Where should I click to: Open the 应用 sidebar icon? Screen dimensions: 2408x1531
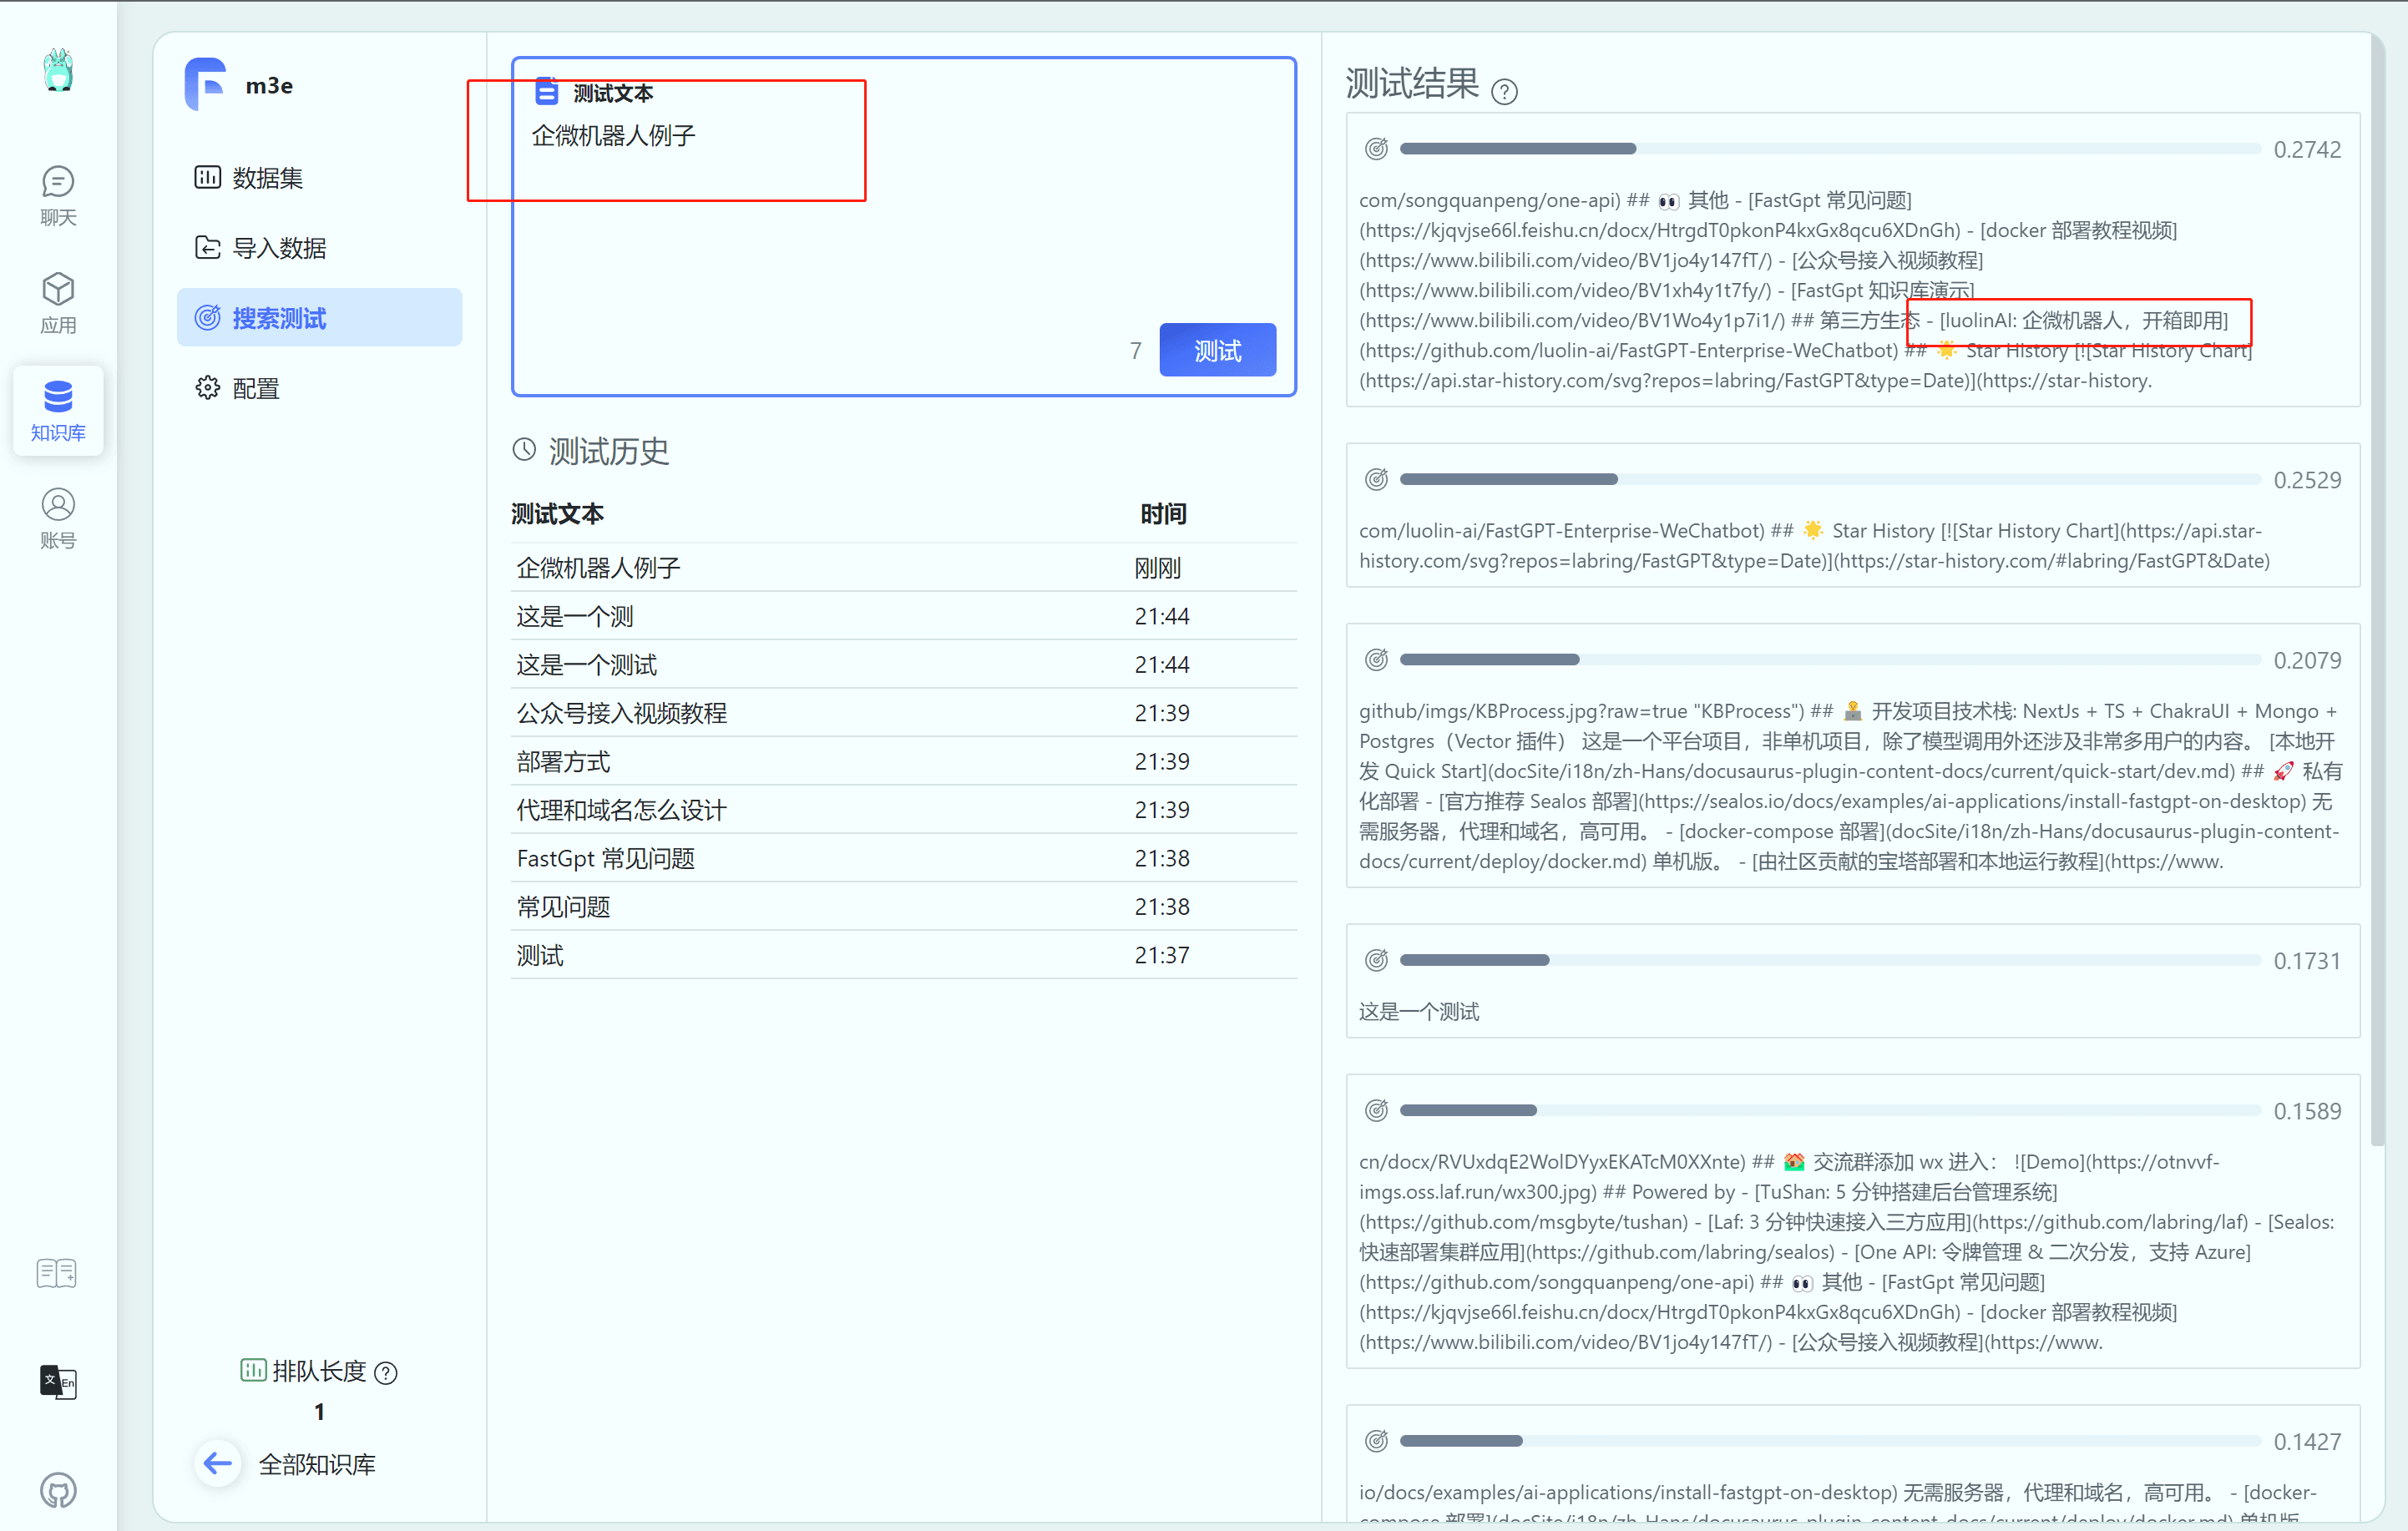click(x=58, y=301)
